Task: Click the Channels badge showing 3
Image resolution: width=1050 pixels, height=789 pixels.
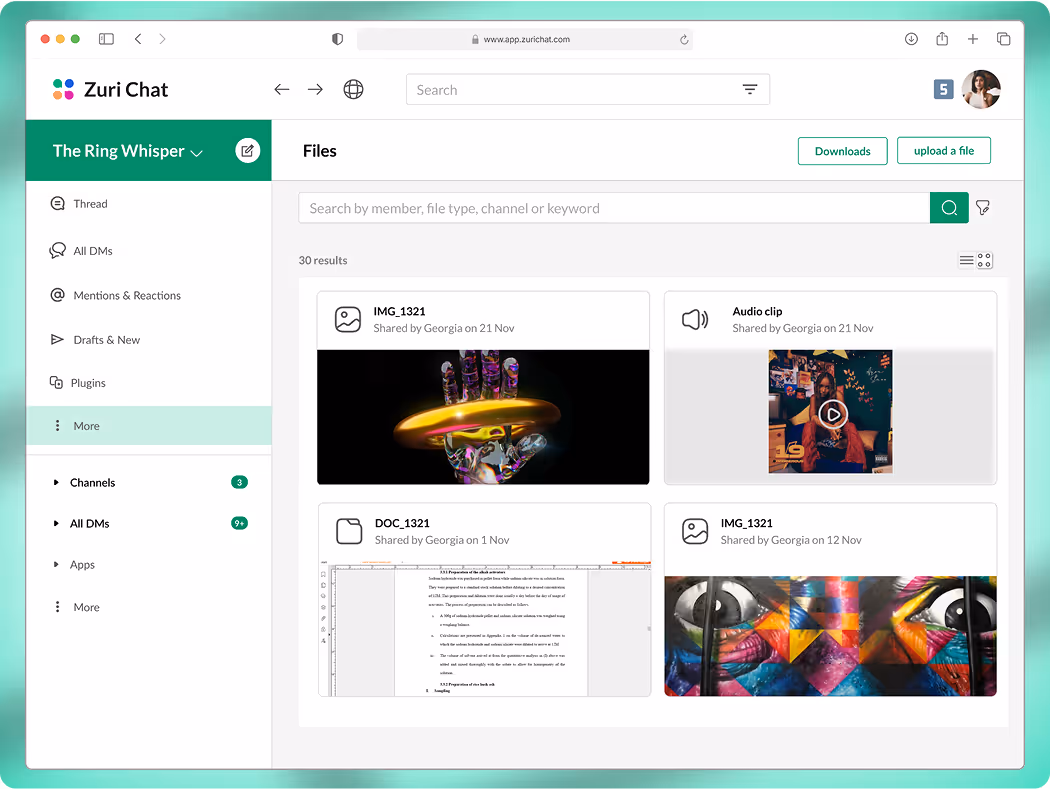Action: coord(239,482)
